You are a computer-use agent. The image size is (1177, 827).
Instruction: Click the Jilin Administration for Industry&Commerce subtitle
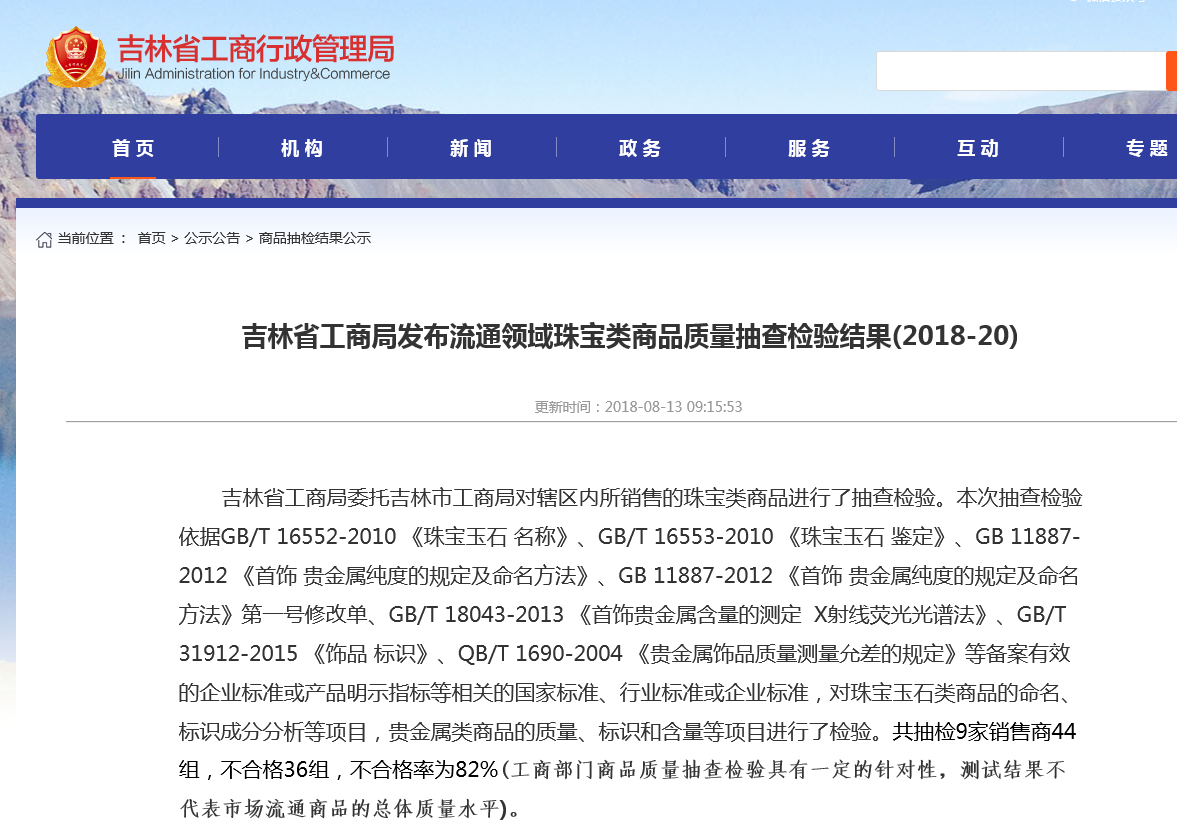(254, 74)
